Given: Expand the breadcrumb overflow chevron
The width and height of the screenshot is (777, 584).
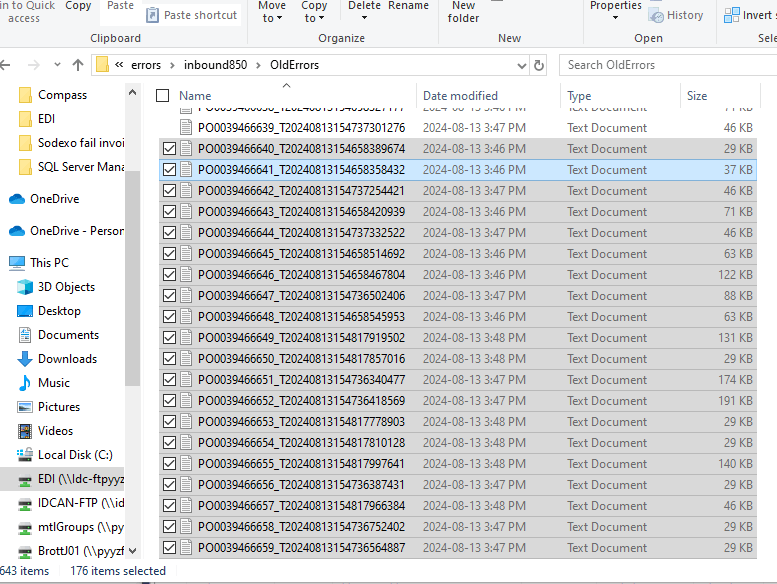Looking at the screenshot, I should click(x=119, y=65).
